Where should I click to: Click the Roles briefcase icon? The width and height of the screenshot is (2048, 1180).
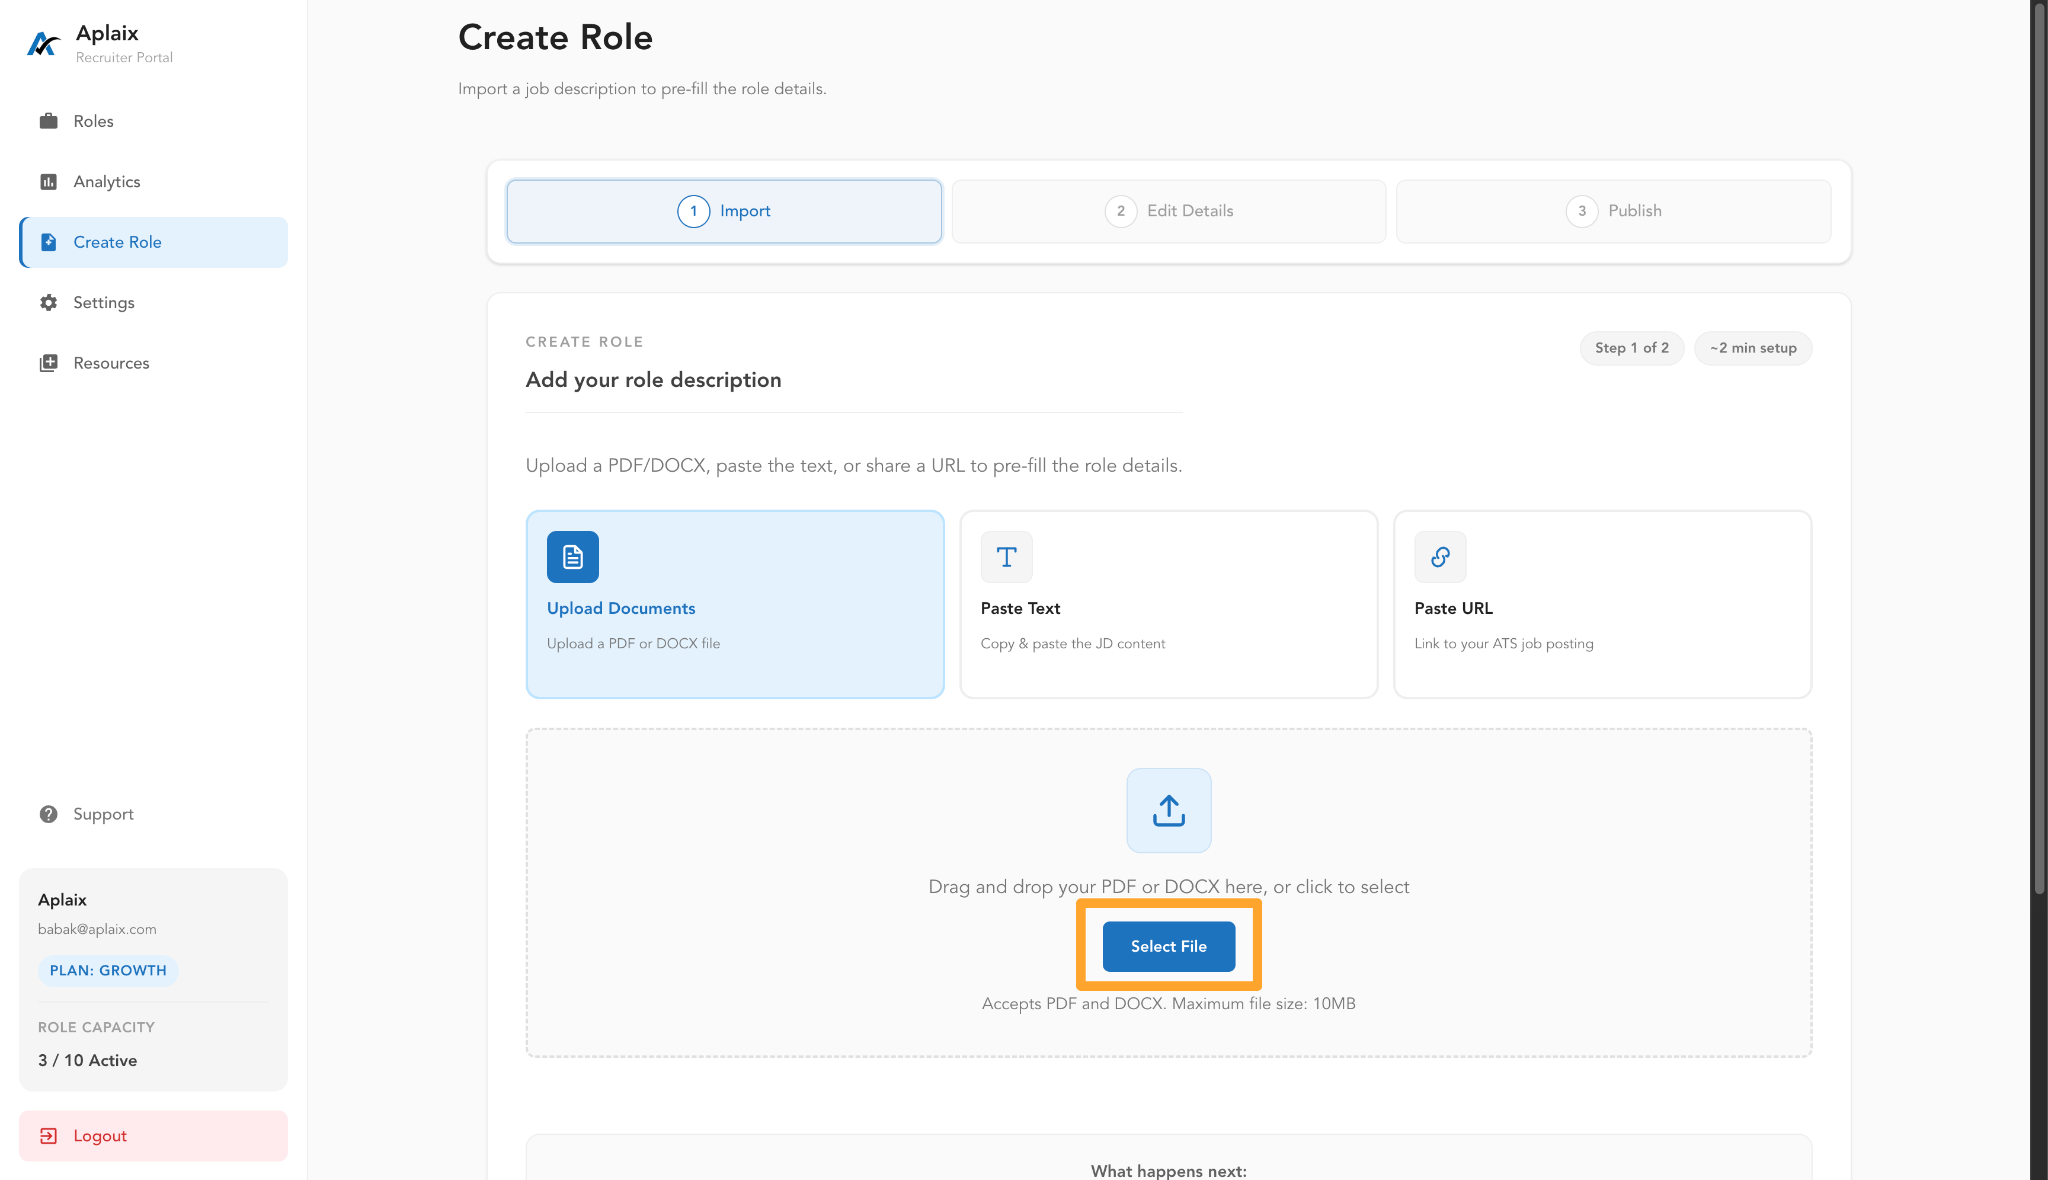click(48, 121)
